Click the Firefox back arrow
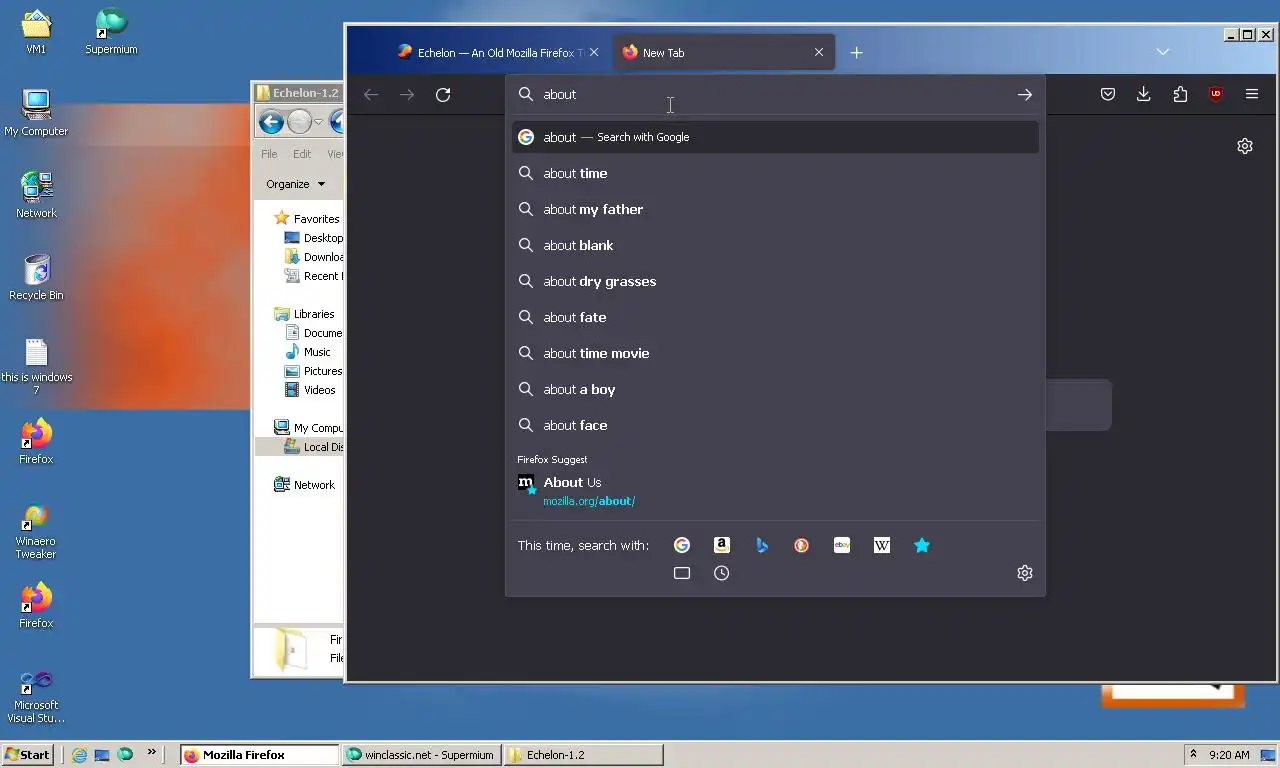The image size is (1280, 768). (371, 94)
